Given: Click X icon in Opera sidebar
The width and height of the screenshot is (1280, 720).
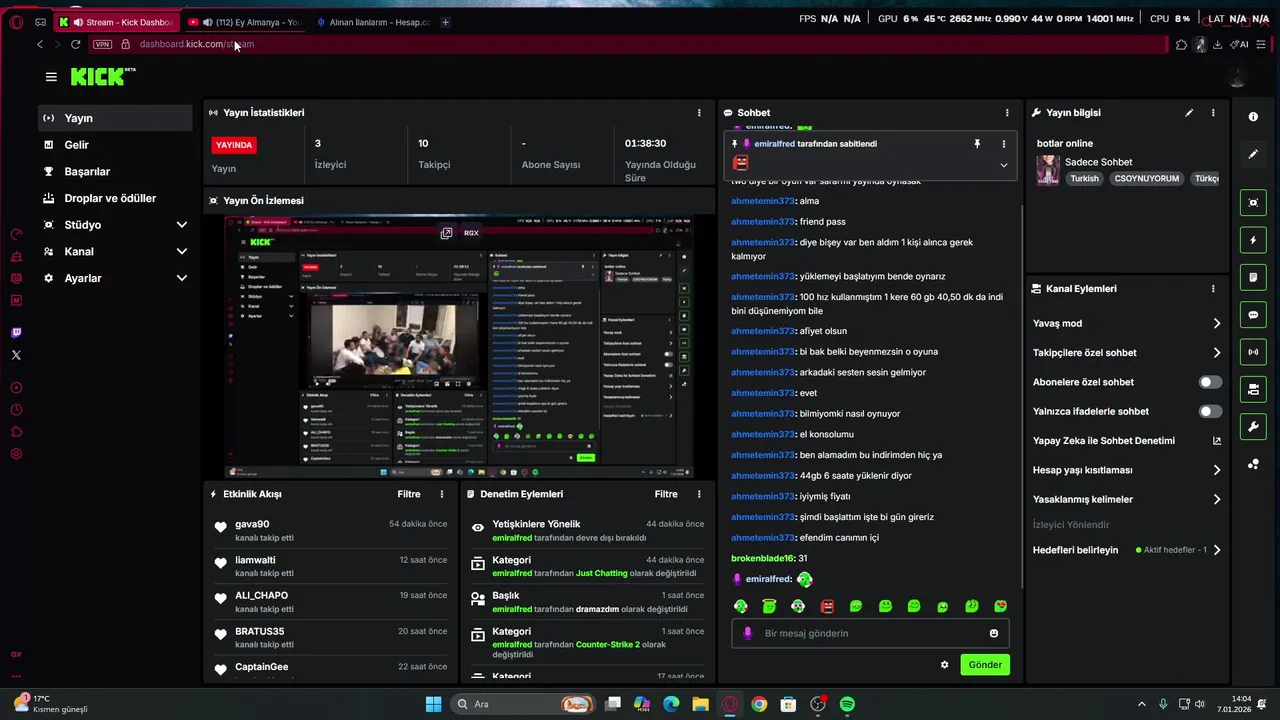Looking at the screenshot, I should click(16, 355).
